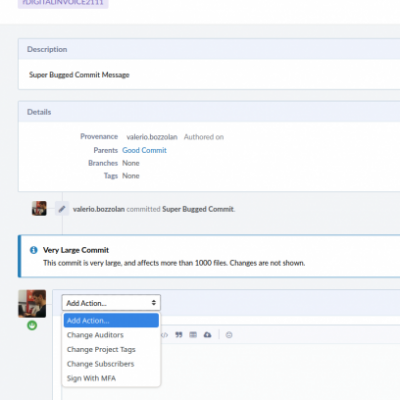Click the code block icon in the comment toolbar
Screen dimensions: 400x400
click(165, 335)
